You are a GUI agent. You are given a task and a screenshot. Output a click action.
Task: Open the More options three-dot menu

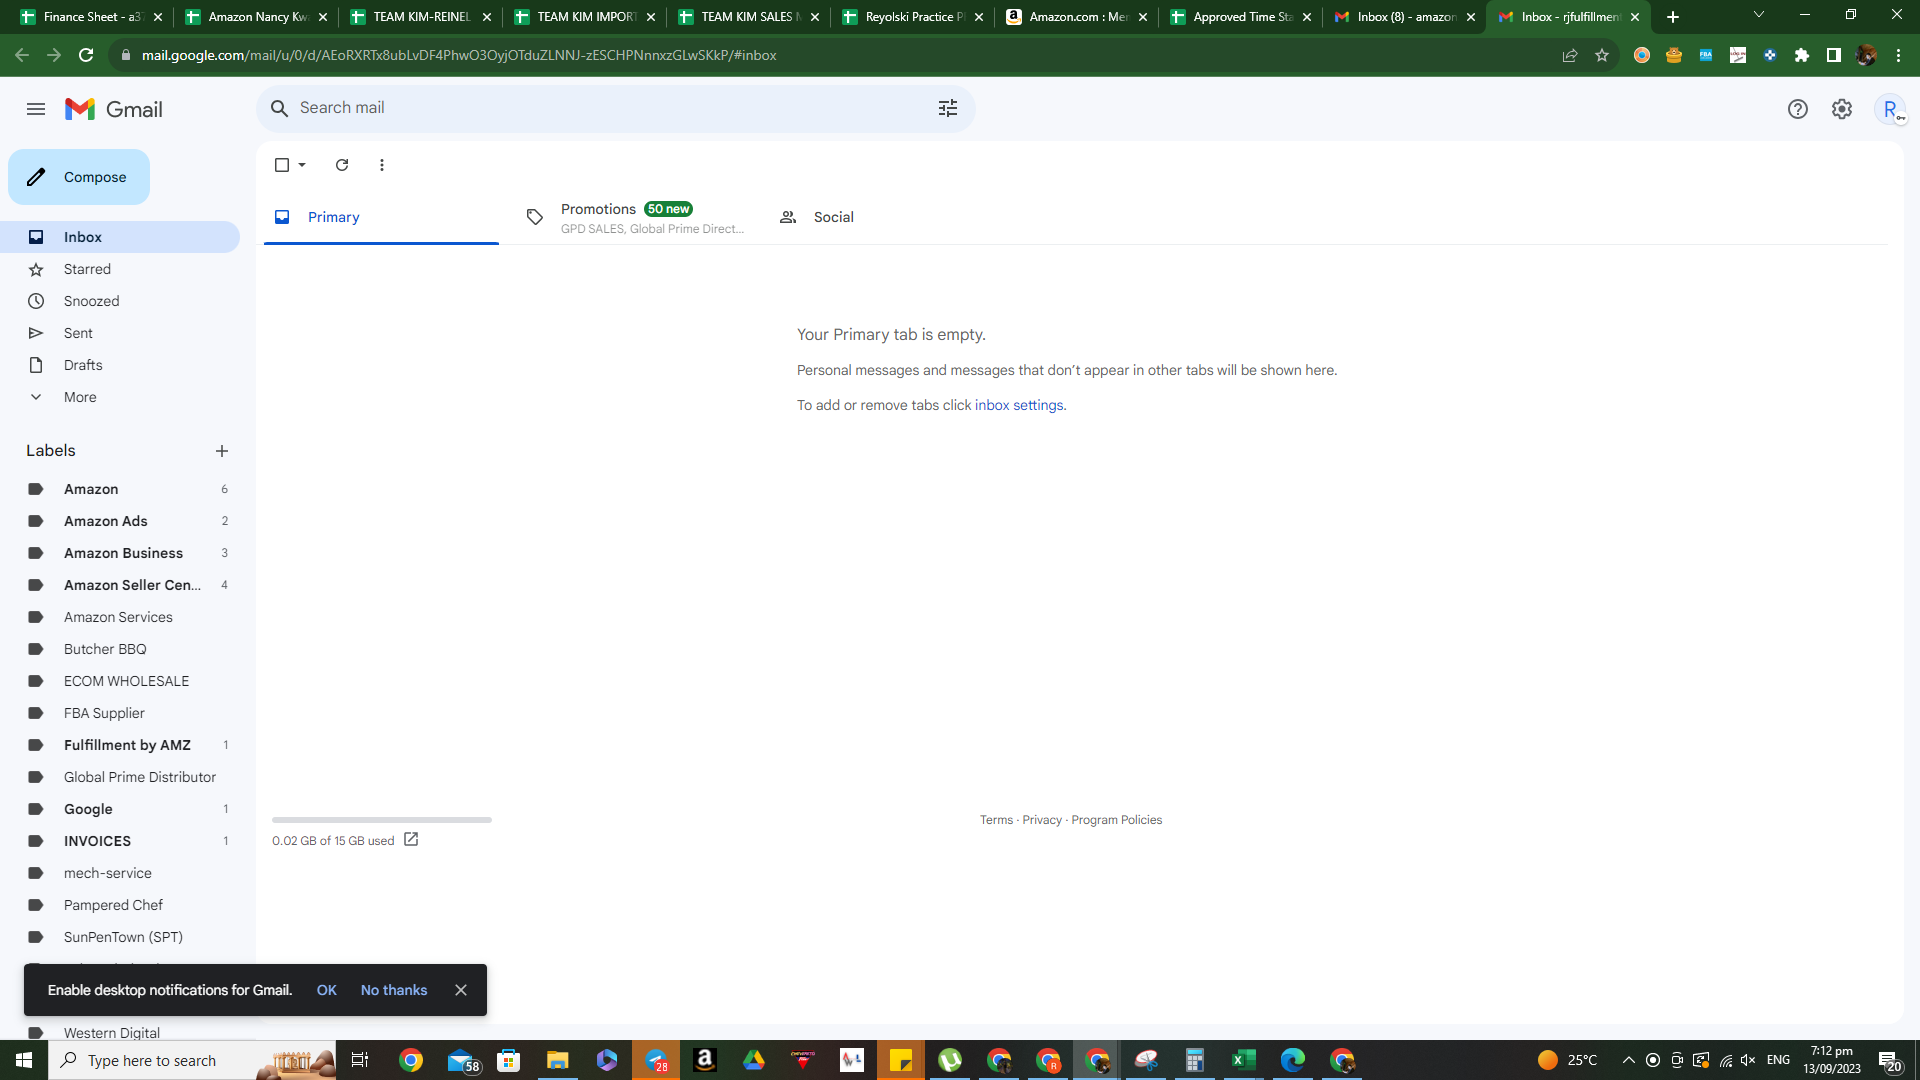(x=382, y=165)
